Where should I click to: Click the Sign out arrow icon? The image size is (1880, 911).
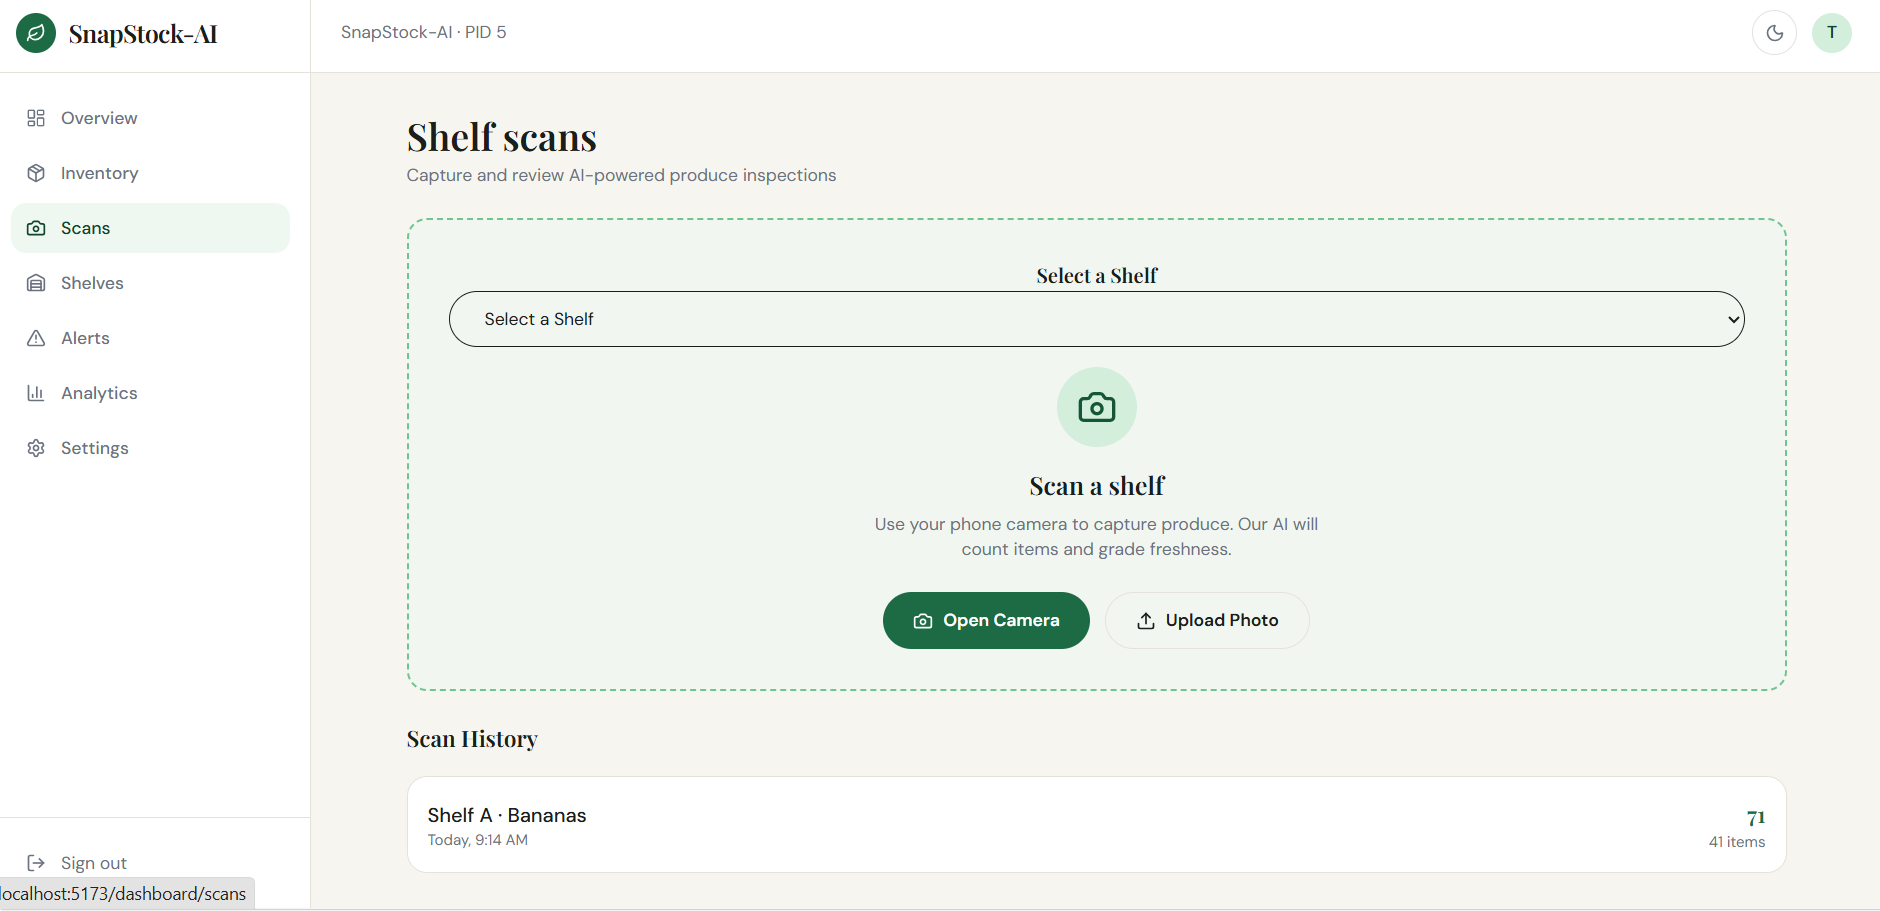pos(36,863)
